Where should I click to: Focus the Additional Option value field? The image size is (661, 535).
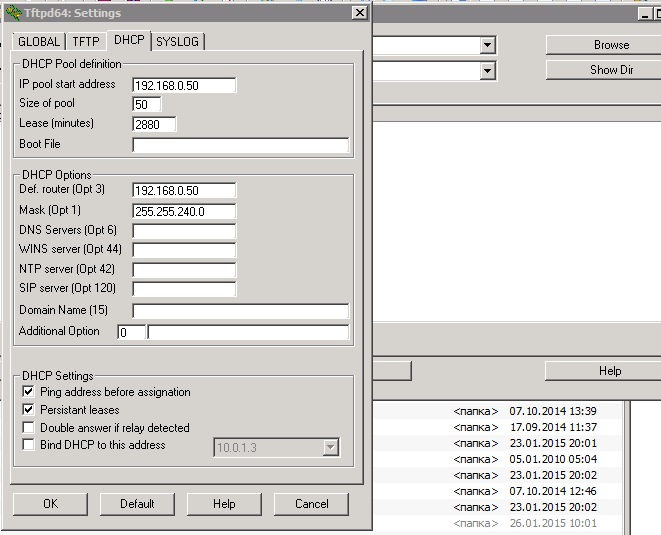coord(249,332)
